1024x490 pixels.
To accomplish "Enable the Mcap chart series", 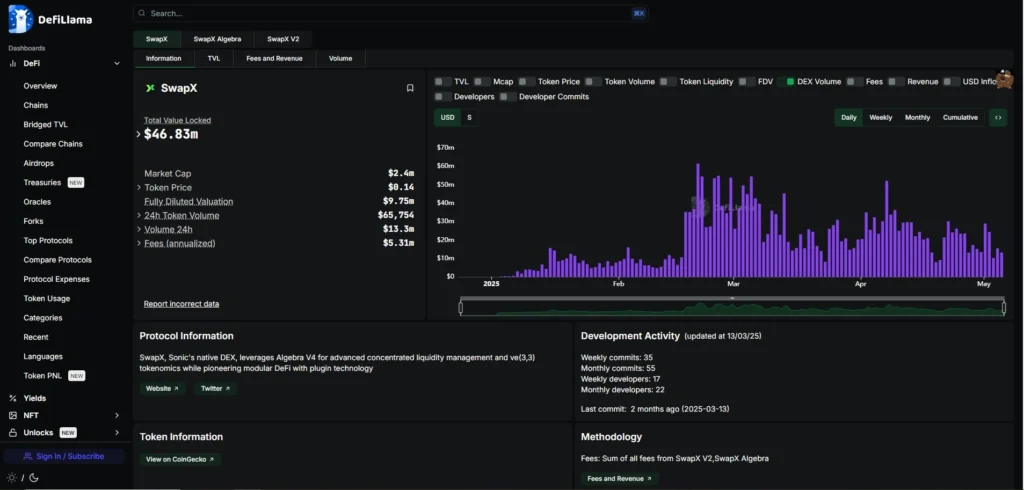I will click(x=482, y=82).
